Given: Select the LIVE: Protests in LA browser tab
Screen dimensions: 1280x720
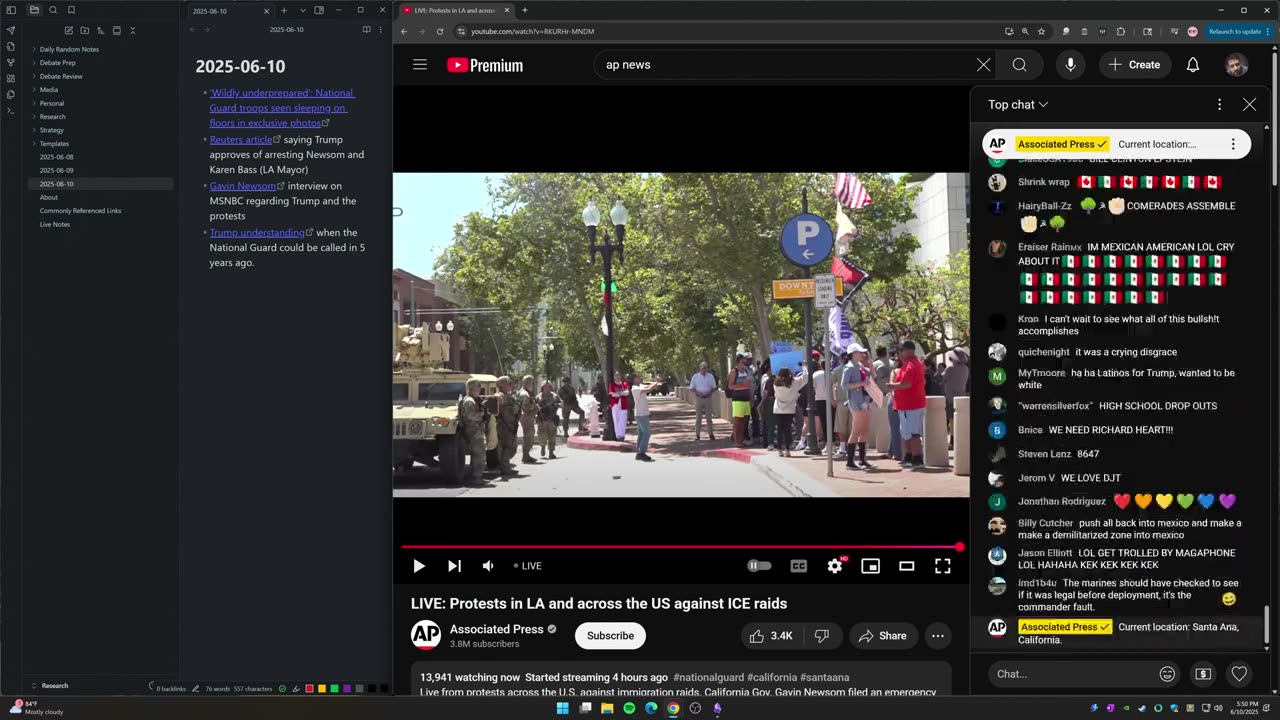Looking at the screenshot, I should 455,11.
